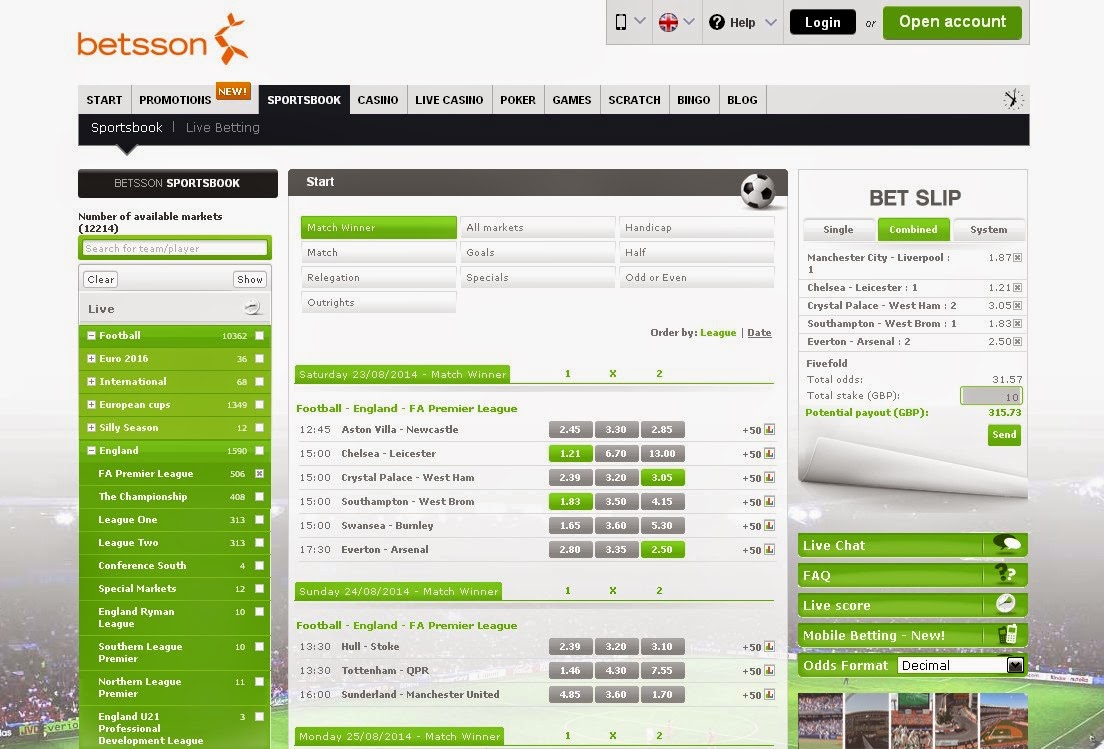1104x749 pixels.
Task: Open the language flag dropdown arrow
Action: coord(689,22)
